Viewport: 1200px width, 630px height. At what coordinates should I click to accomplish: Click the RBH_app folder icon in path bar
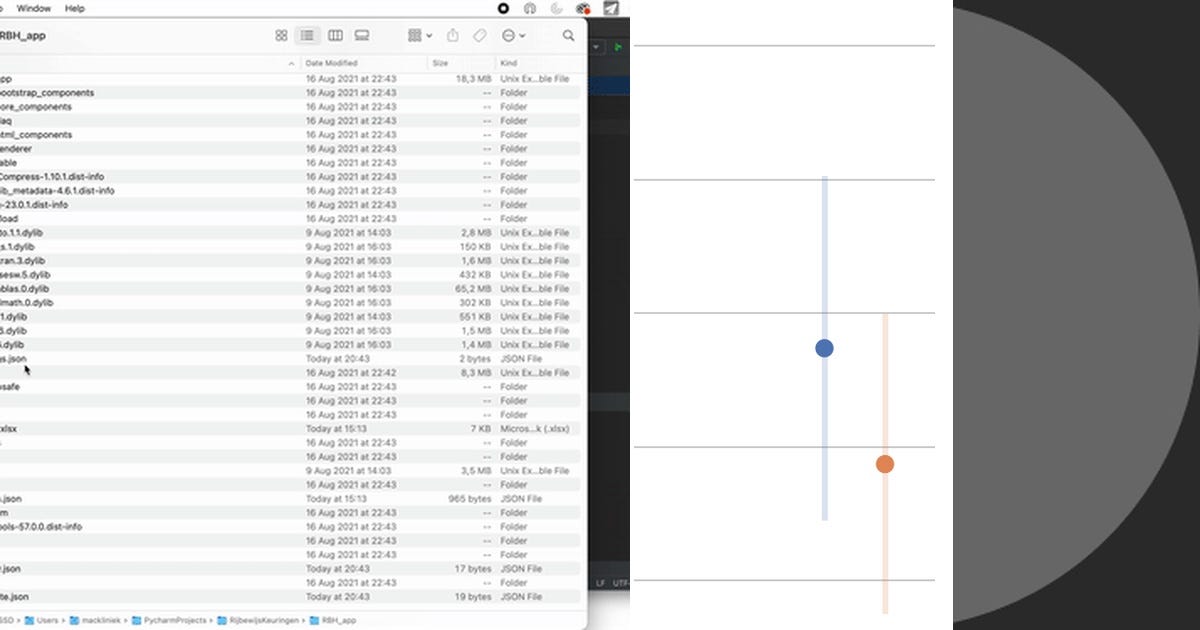point(313,620)
